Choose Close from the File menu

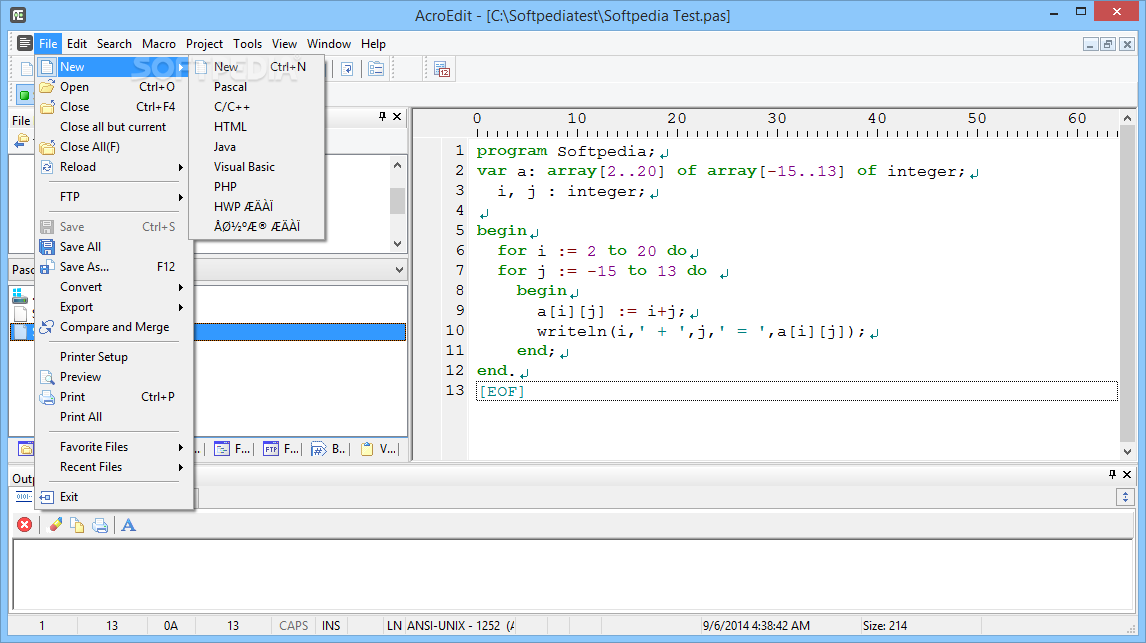point(114,107)
